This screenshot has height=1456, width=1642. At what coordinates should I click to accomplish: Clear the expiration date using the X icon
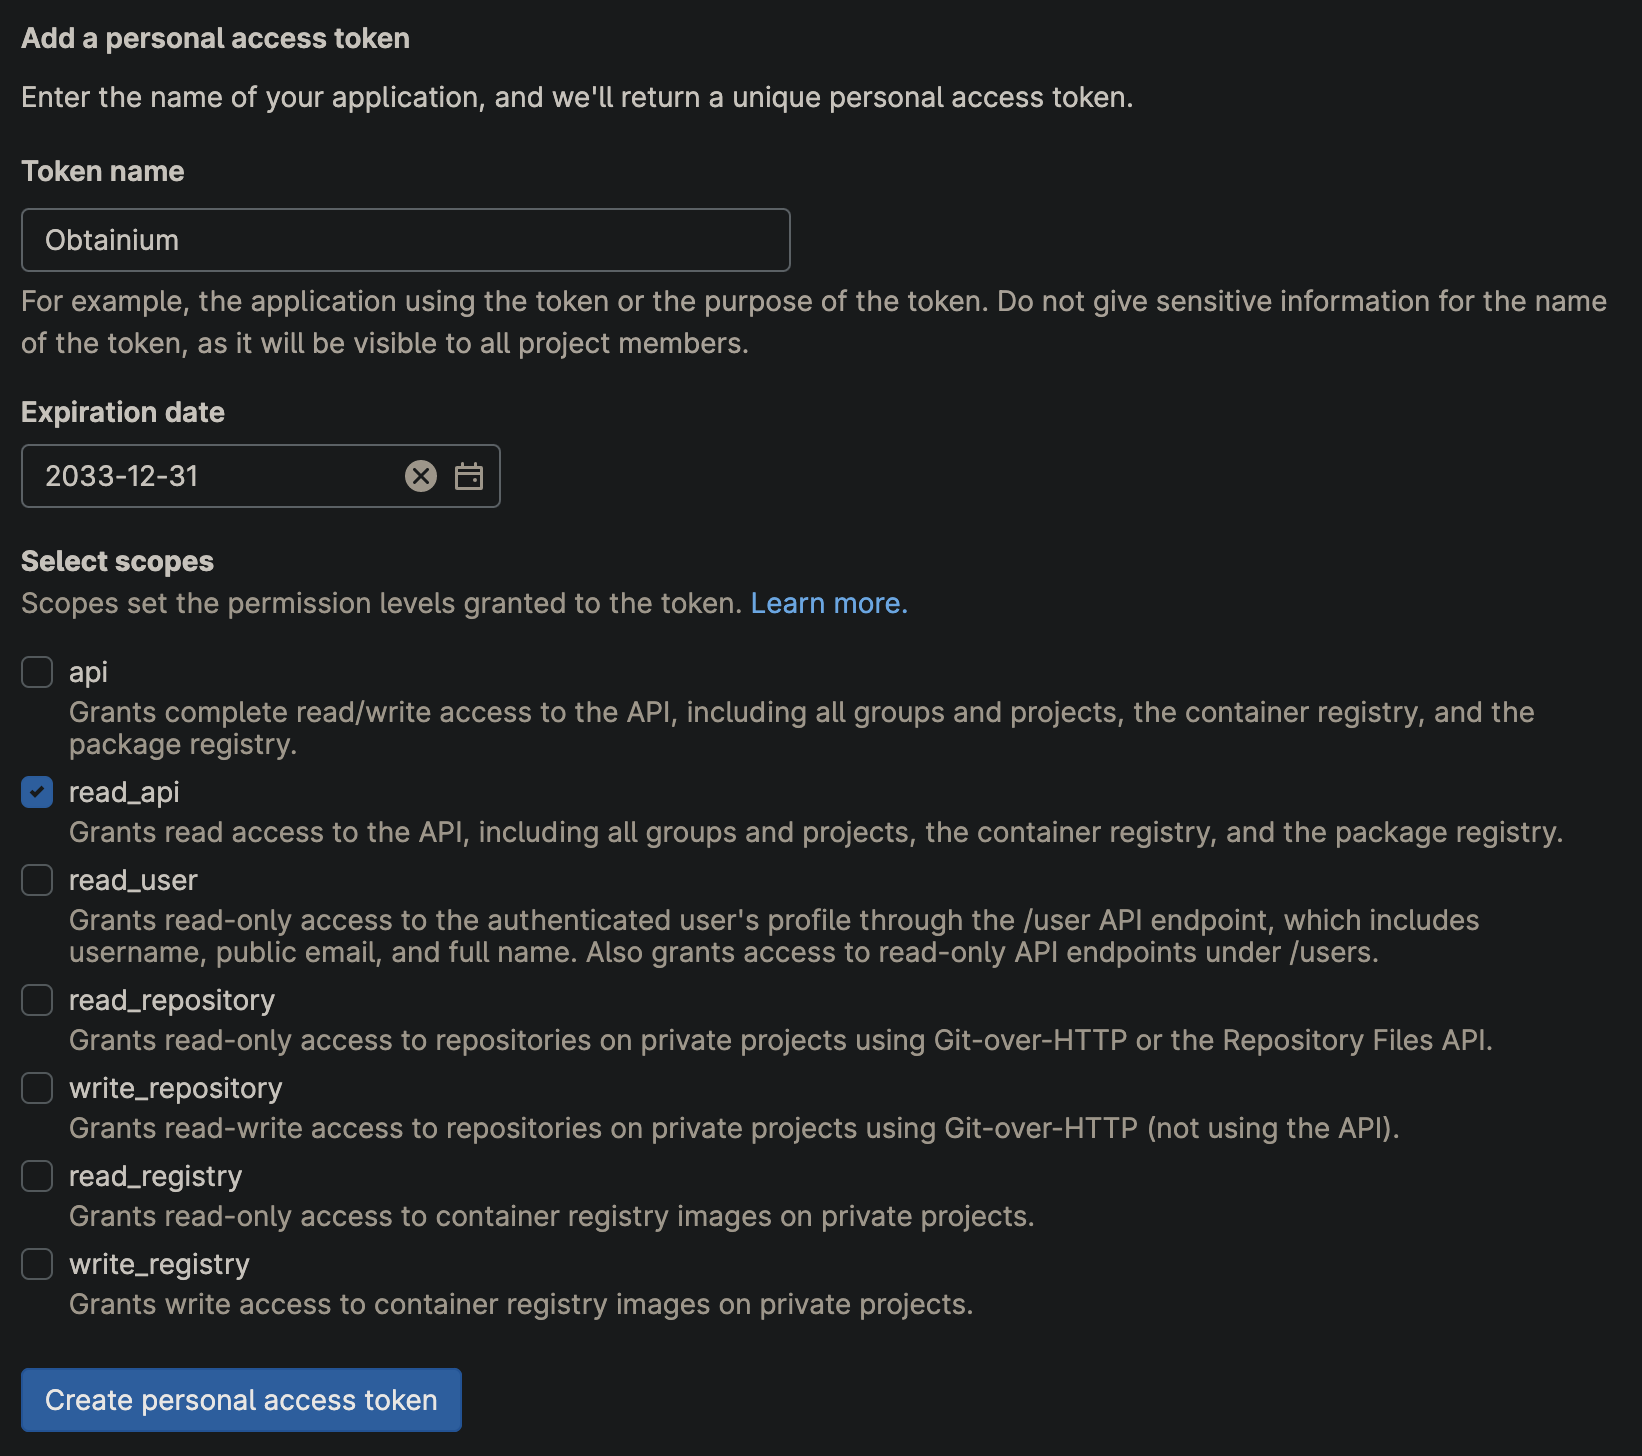pyautogui.click(x=421, y=475)
